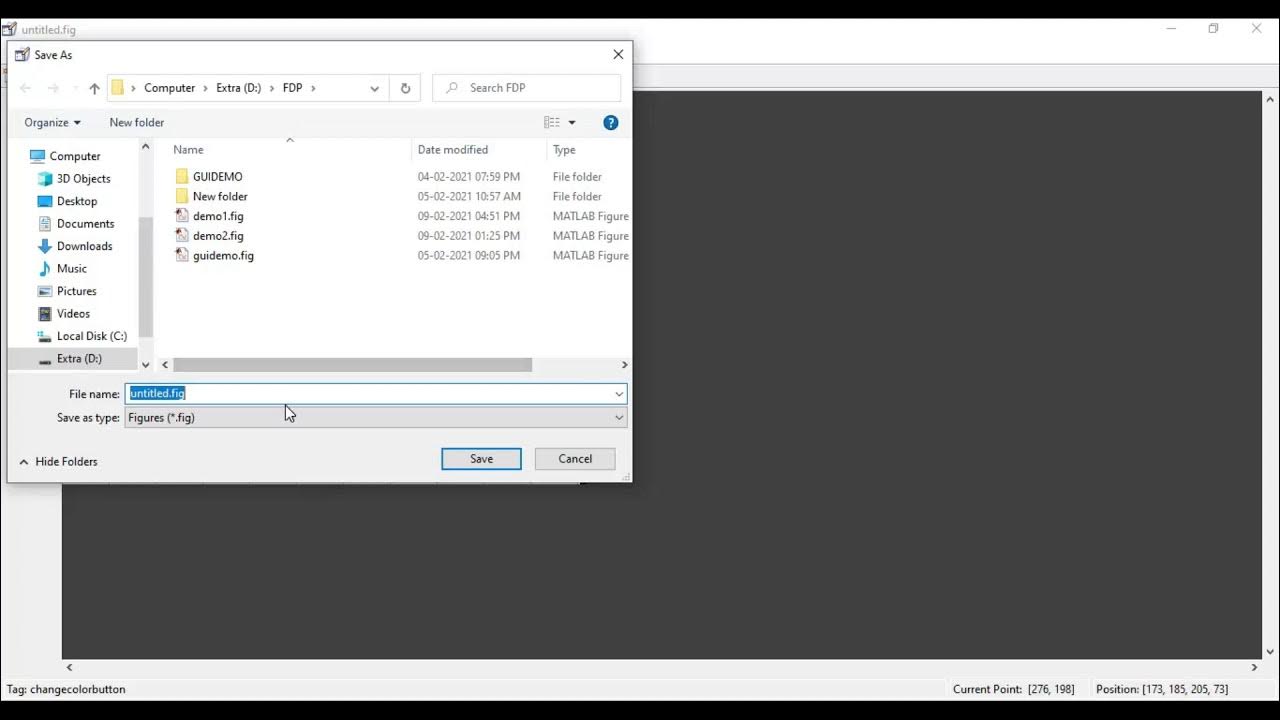The image size is (1280, 720).
Task: Go up one folder level
Action: (x=94, y=88)
